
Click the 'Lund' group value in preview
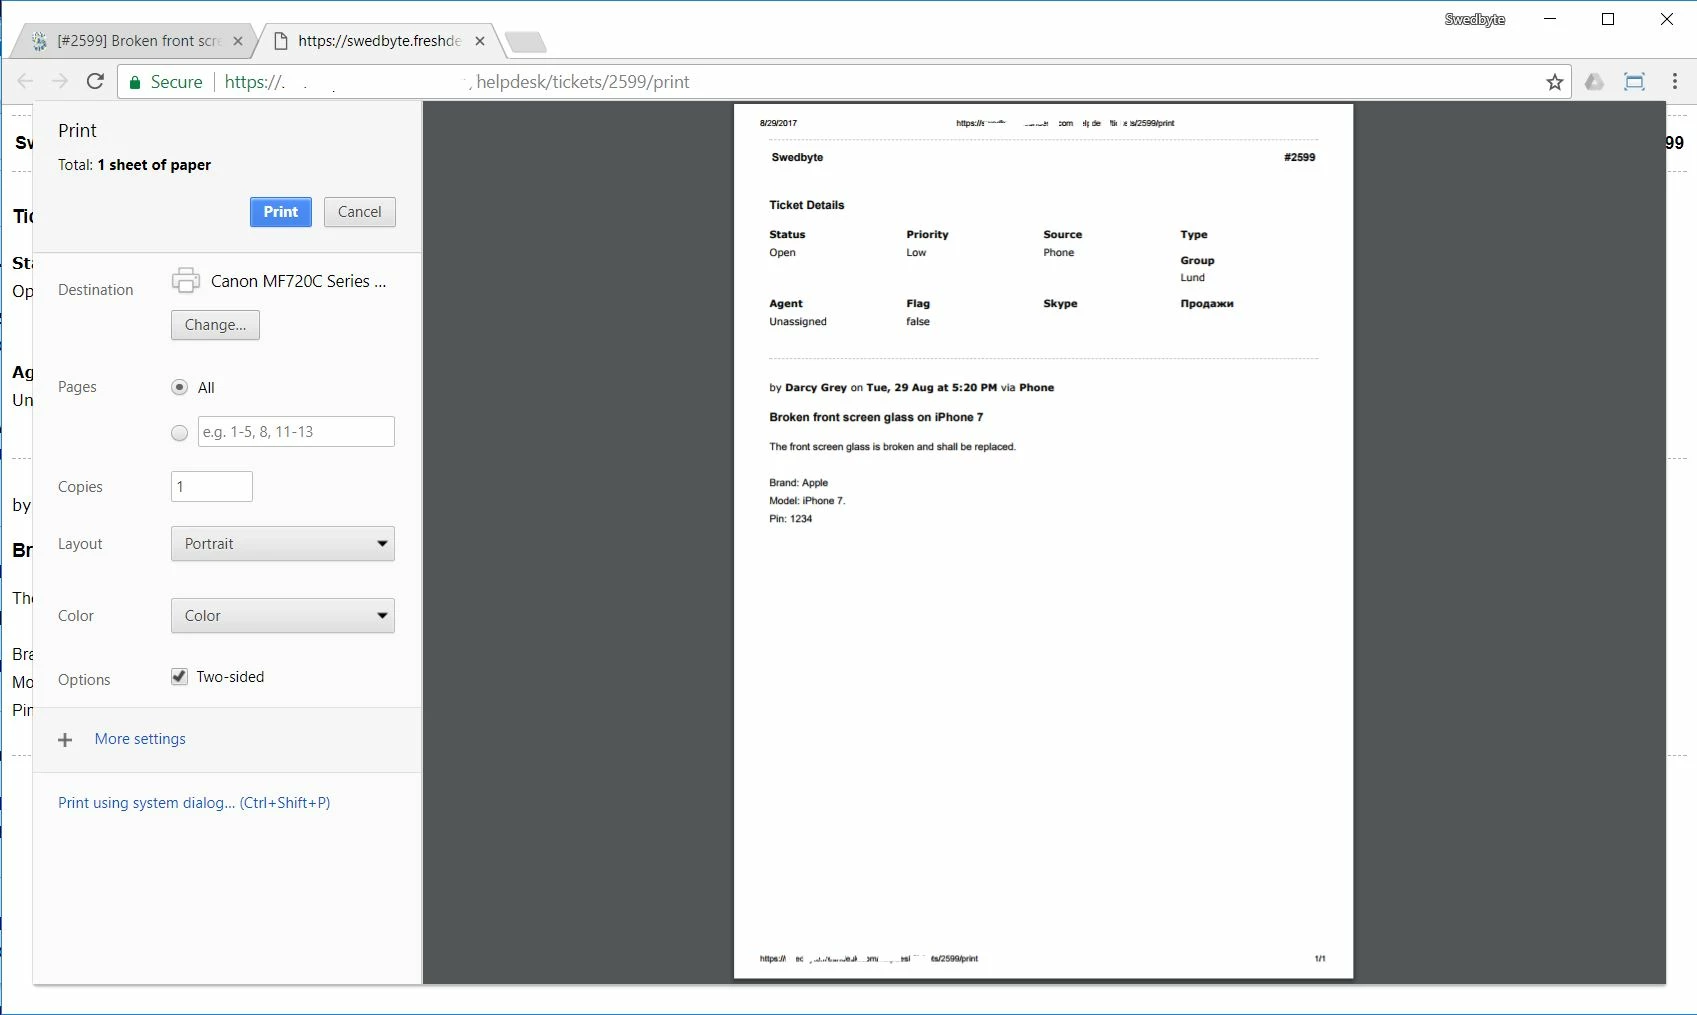coord(1192,278)
